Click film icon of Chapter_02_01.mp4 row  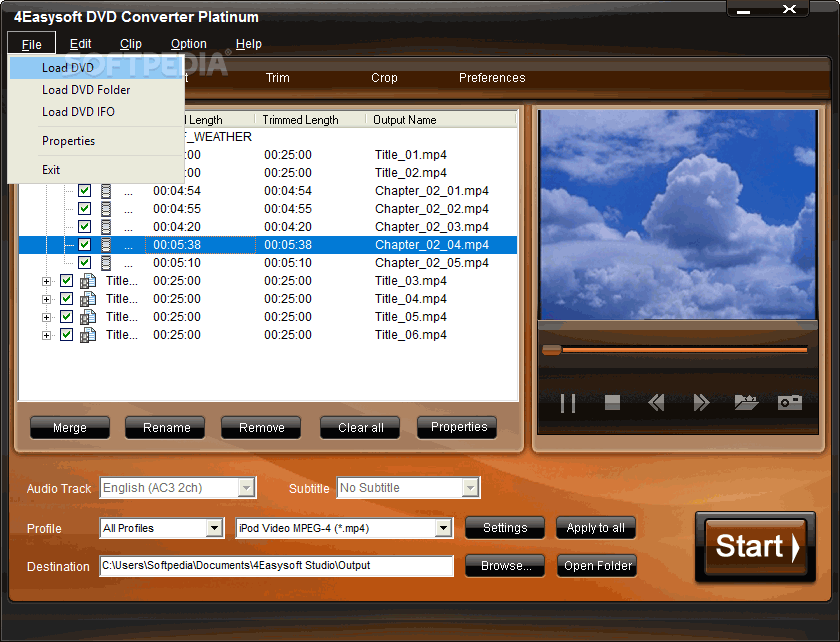pos(106,191)
